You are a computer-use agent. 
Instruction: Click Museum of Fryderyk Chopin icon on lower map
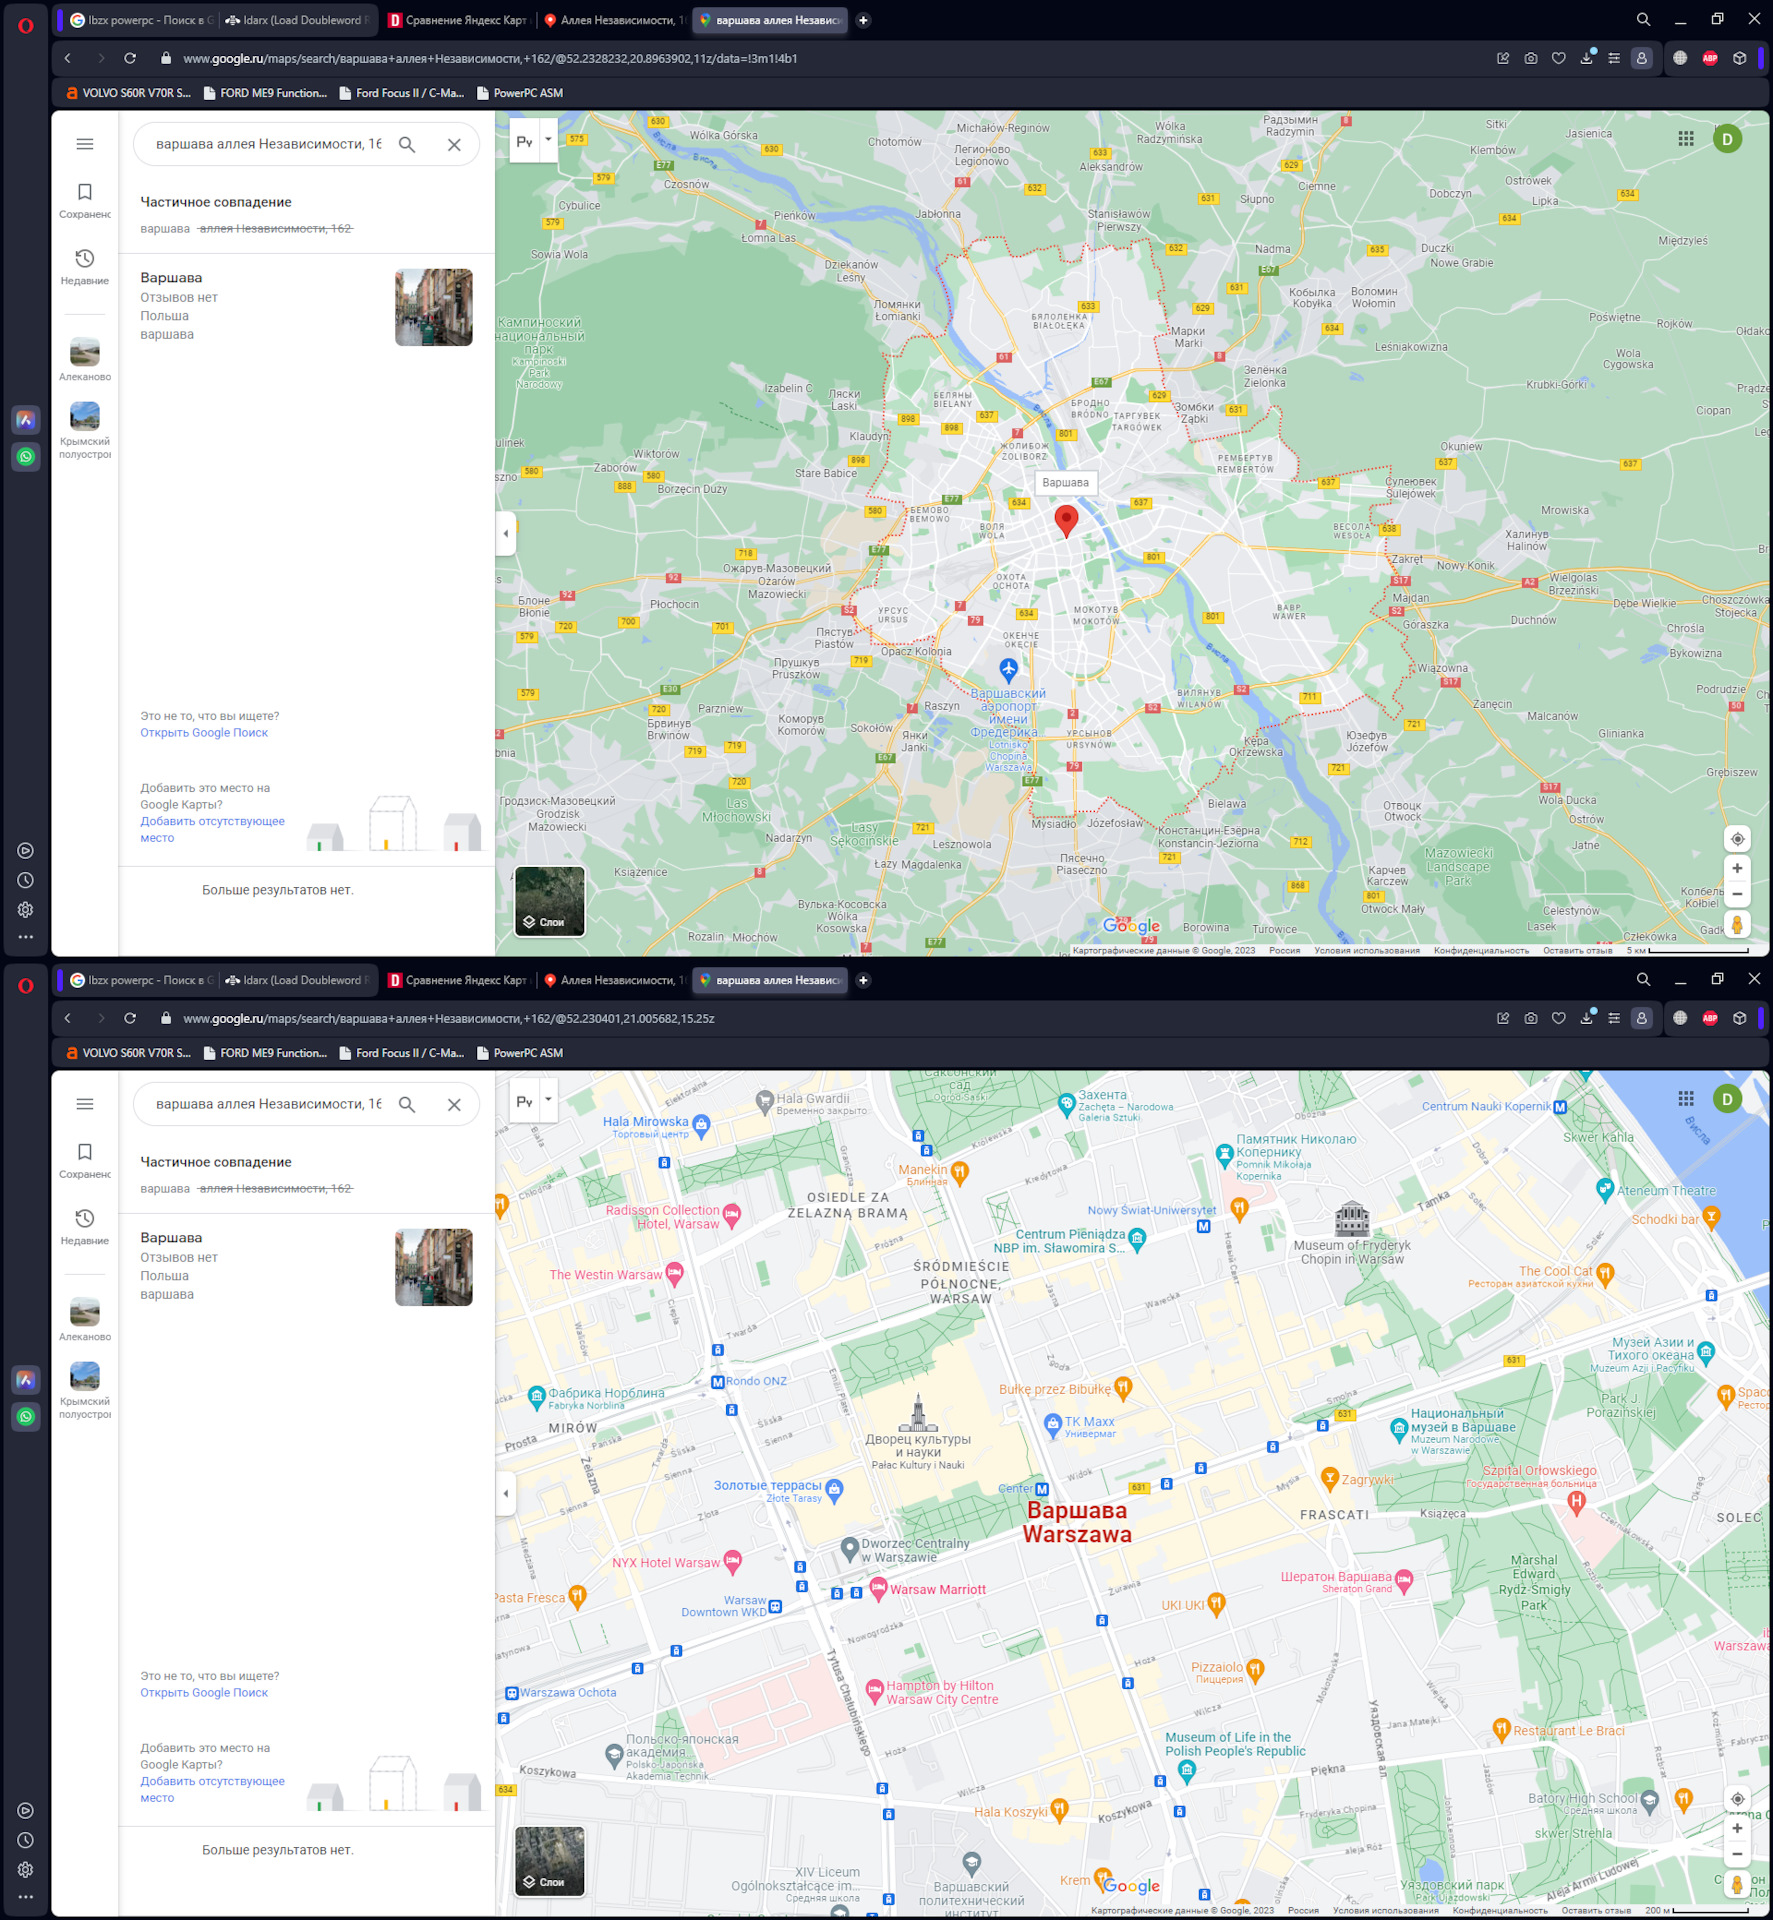pyautogui.click(x=1351, y=1219)
